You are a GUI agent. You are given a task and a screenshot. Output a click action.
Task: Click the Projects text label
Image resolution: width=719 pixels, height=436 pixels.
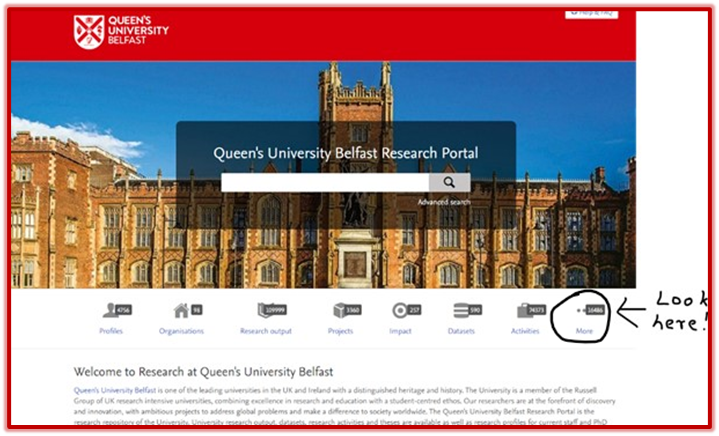pyautogui.click(x=340, y=331)
